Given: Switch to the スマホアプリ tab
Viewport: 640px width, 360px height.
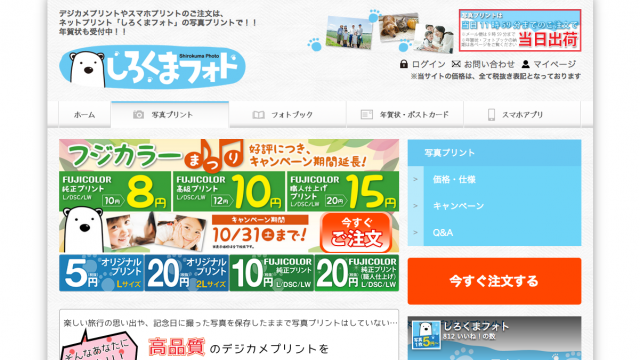Looking at the screenshot, I should [522, 115].
